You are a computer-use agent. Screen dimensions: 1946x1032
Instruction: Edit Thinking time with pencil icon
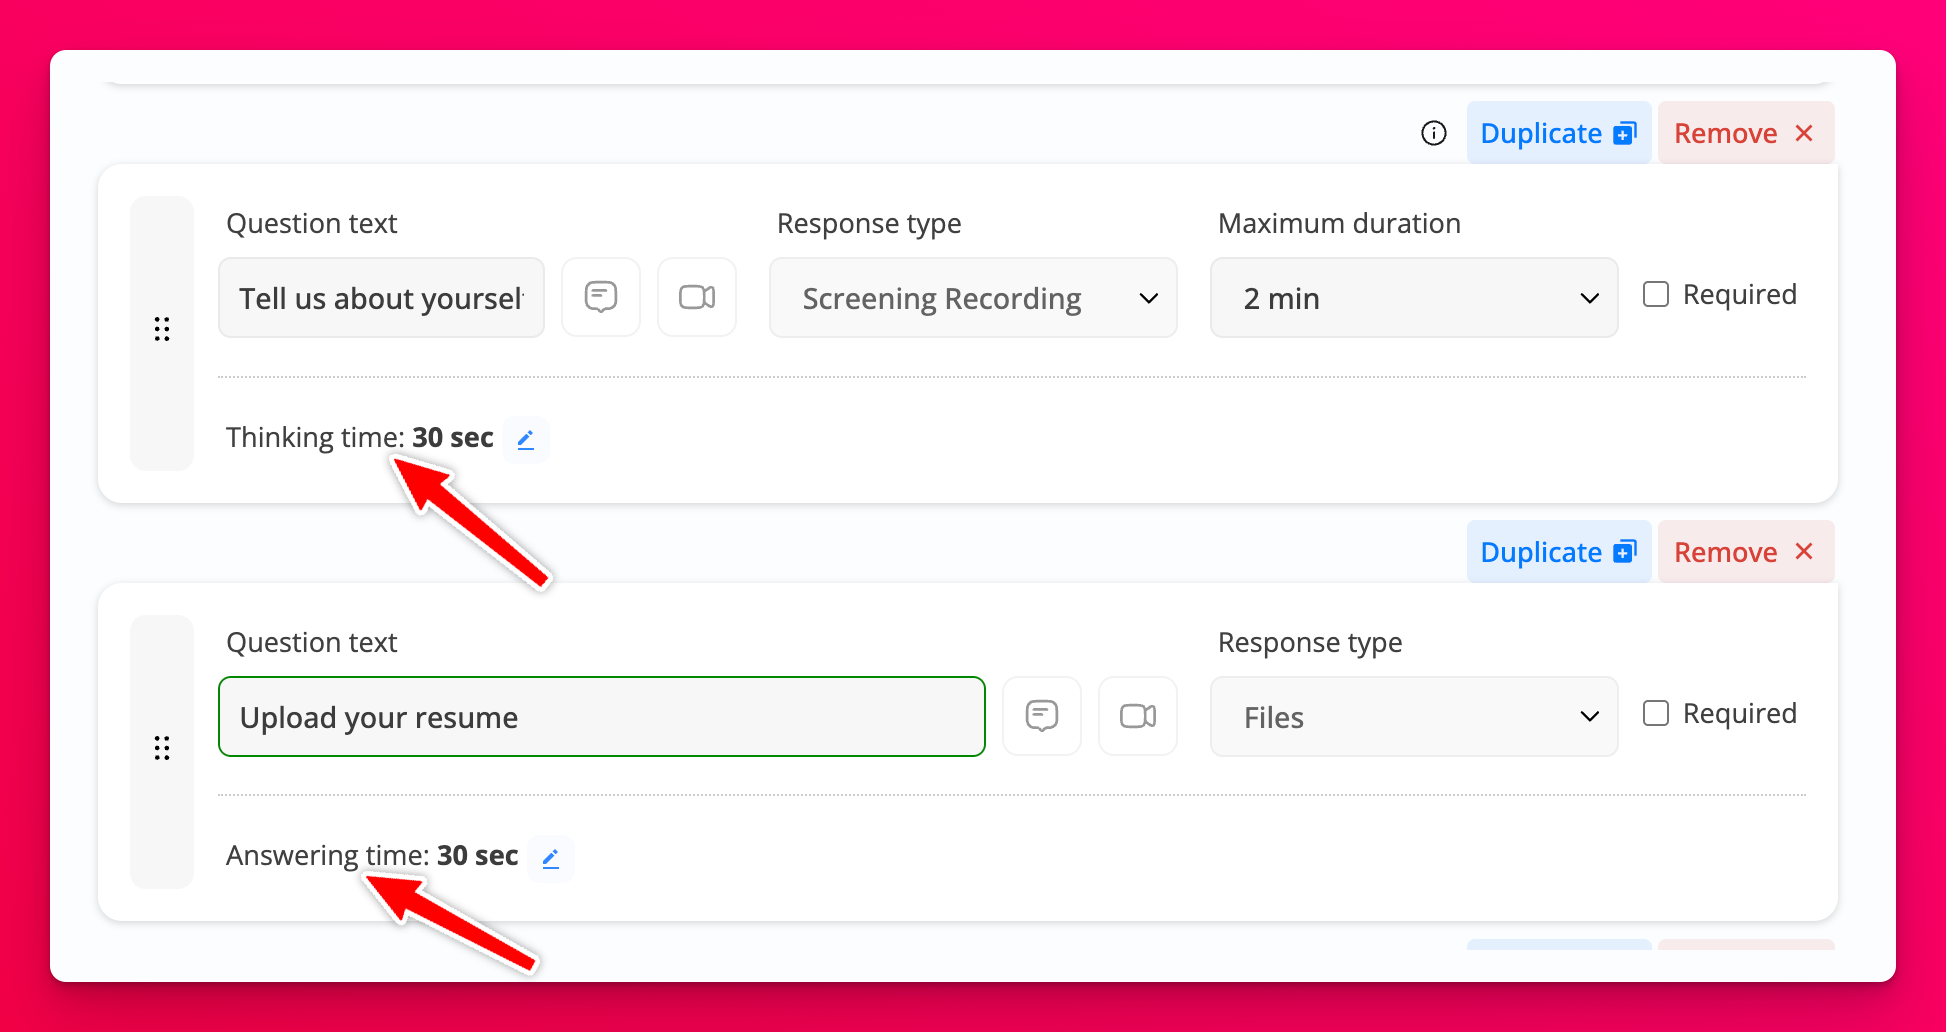[x=526, y=439]
